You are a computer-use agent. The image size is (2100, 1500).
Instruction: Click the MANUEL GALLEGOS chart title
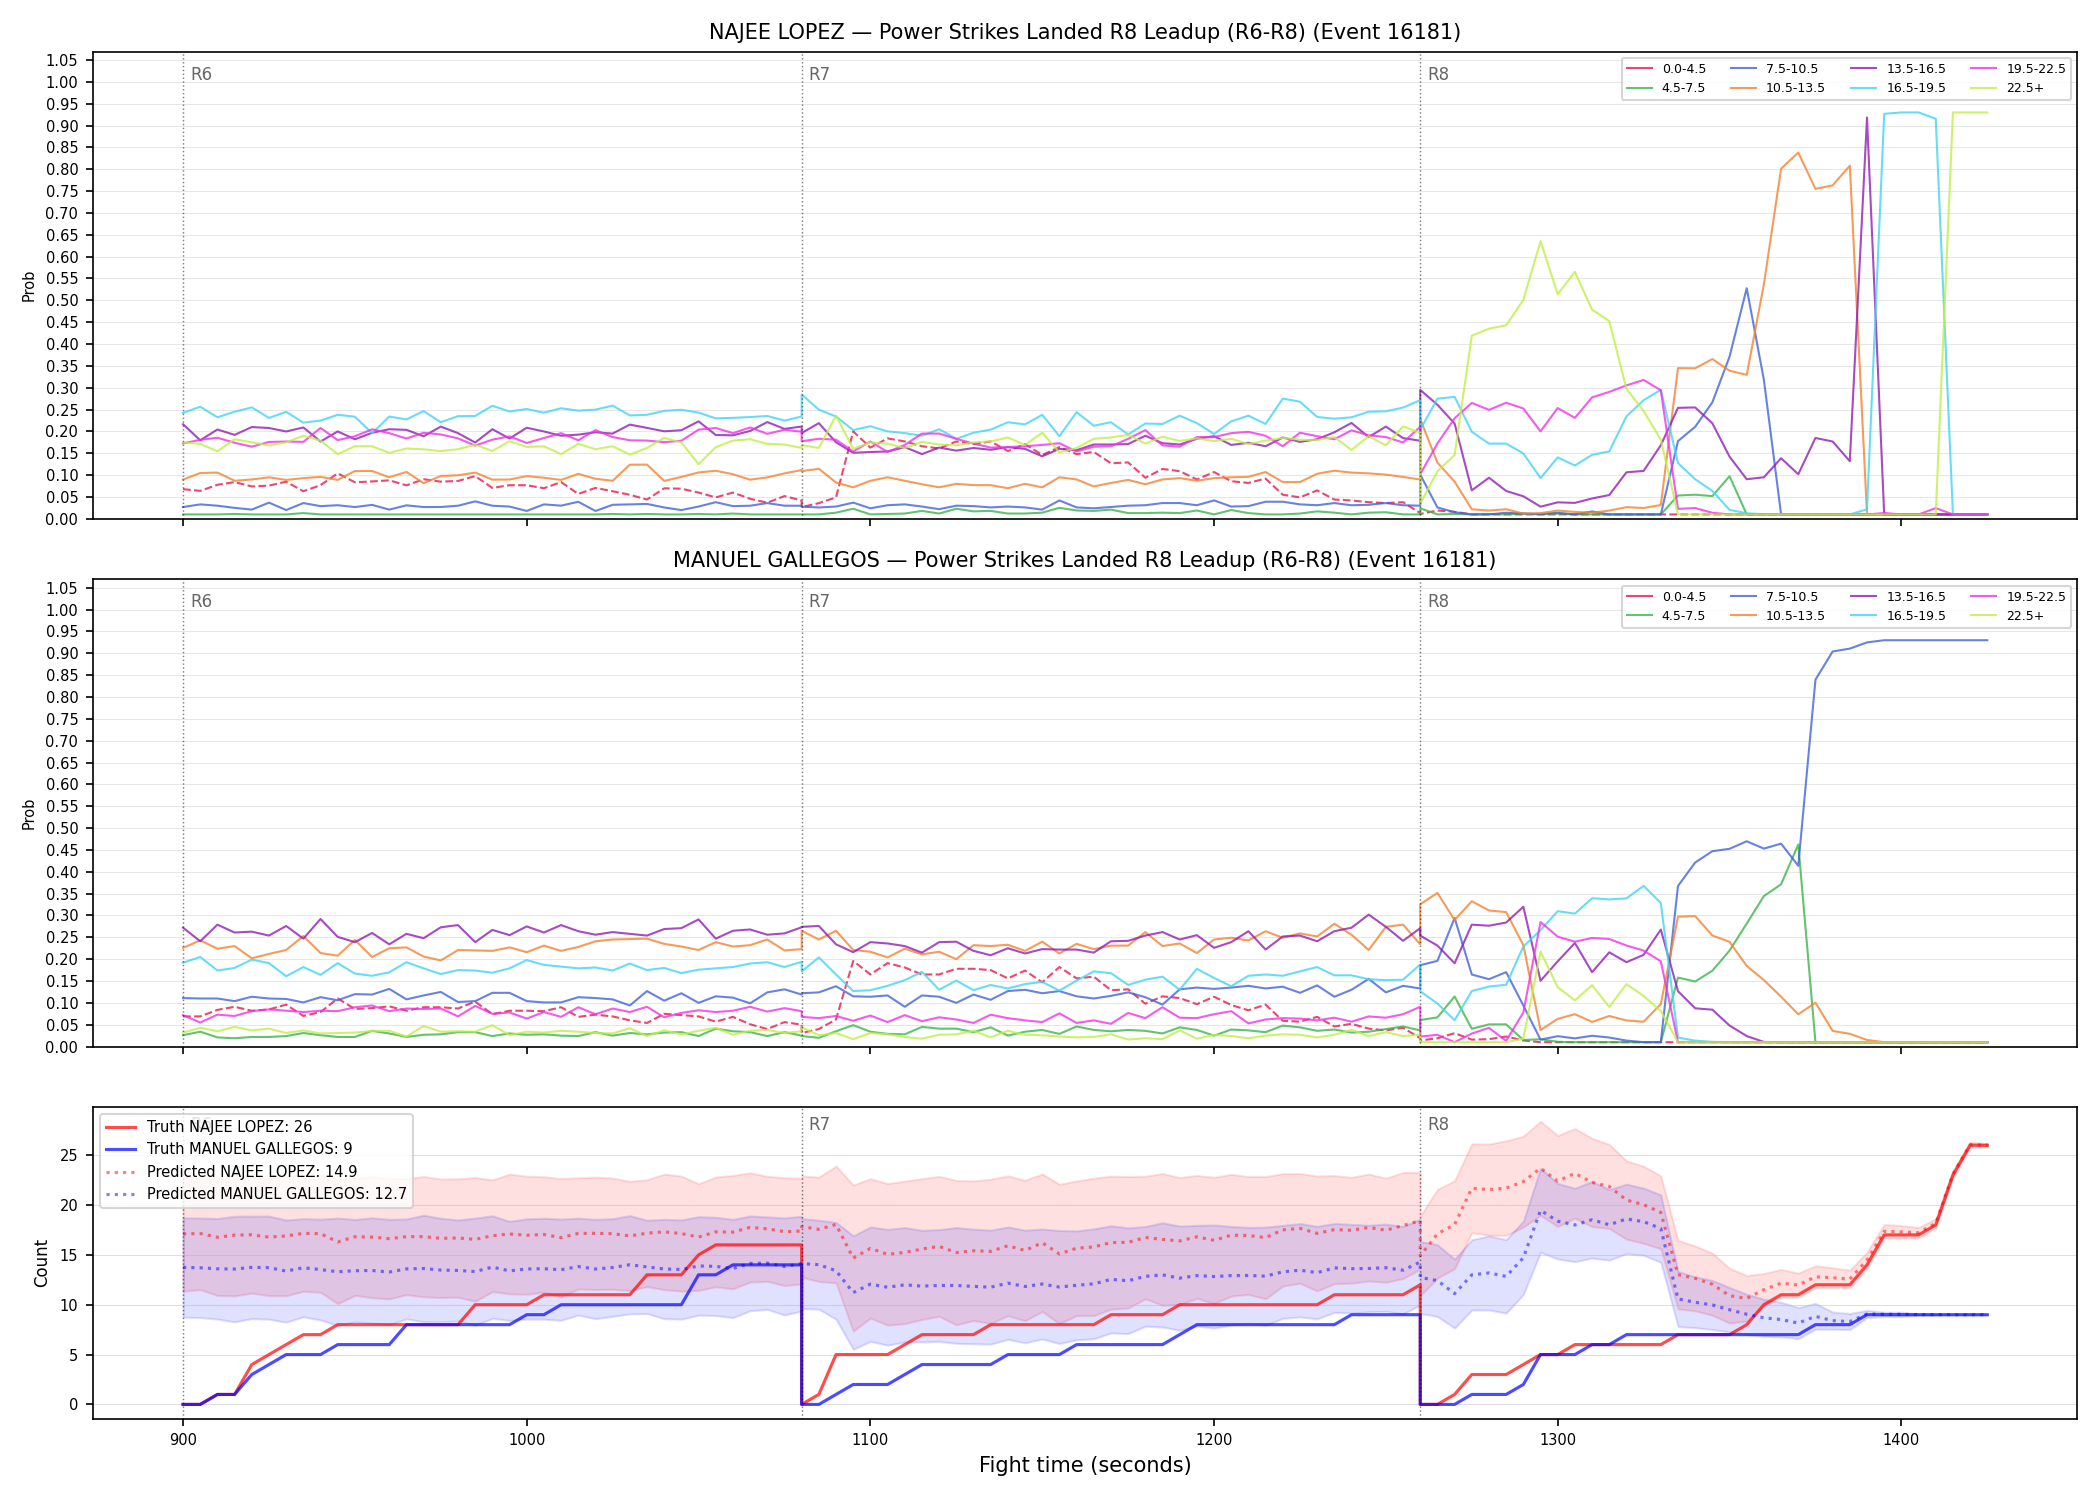[1084, 560]
